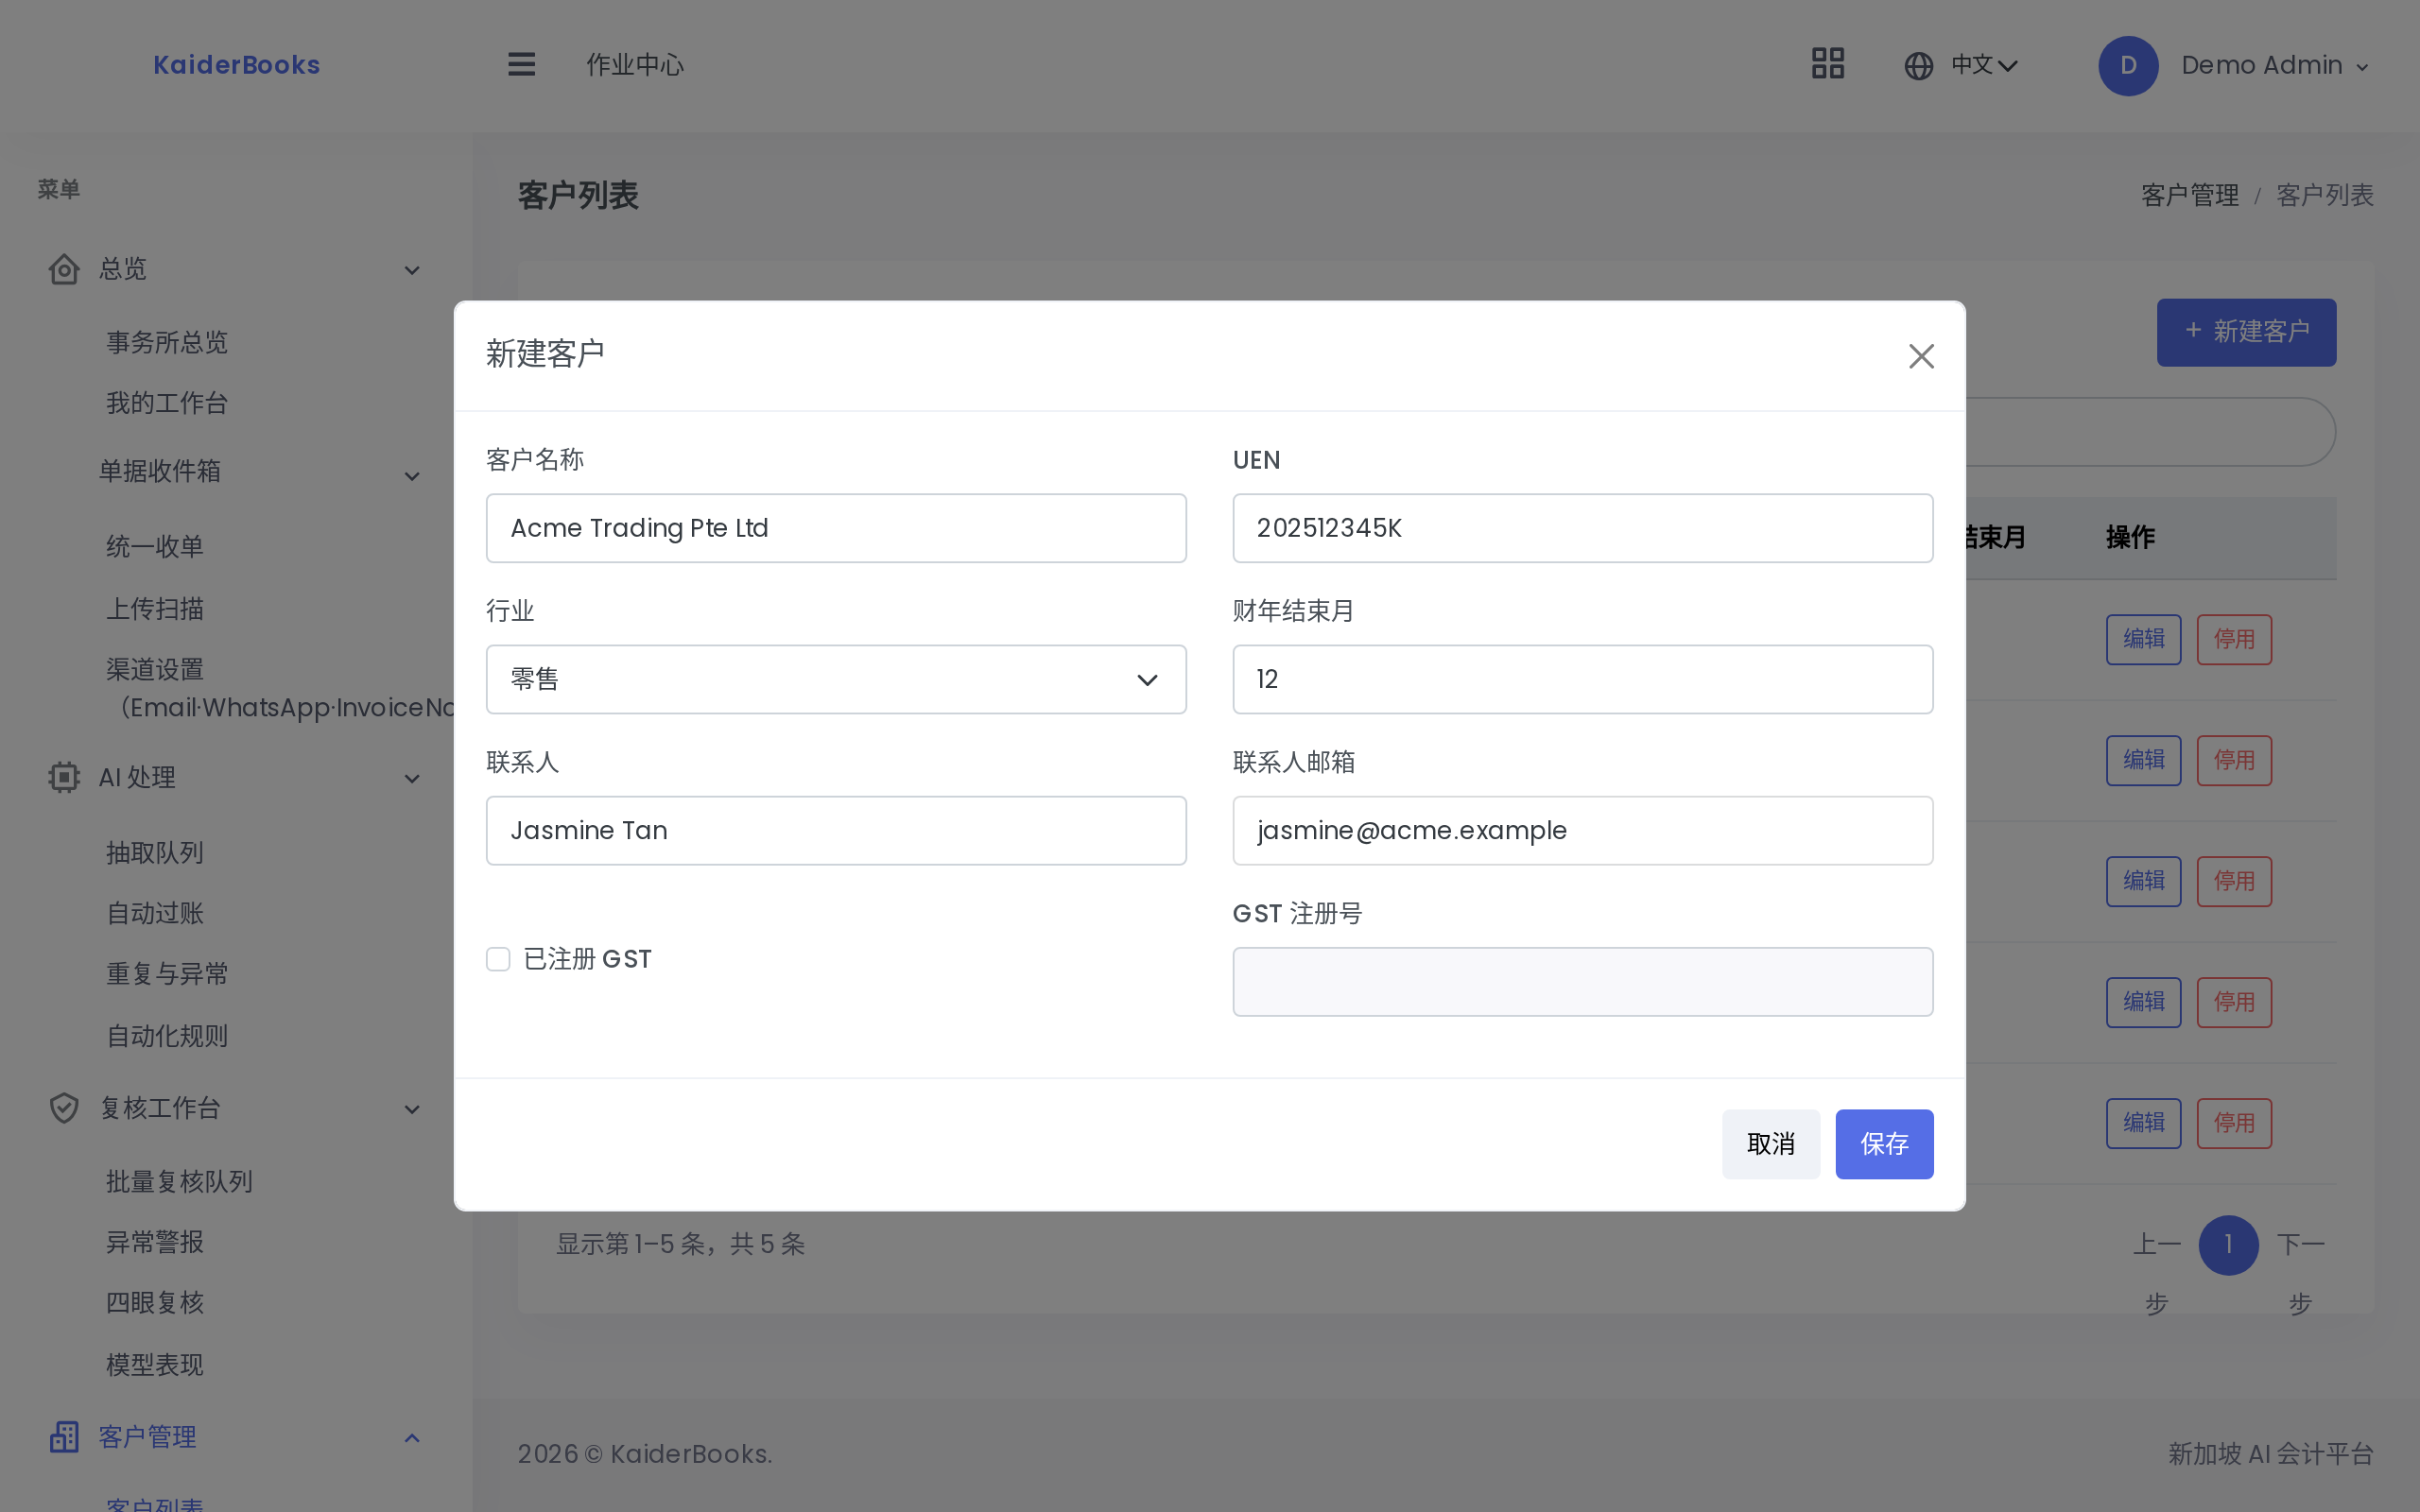The width and height of the screenshot is (2420, 1512).
Task: Open 事务所总览 in the sidebar
Action: click(167, 342)
